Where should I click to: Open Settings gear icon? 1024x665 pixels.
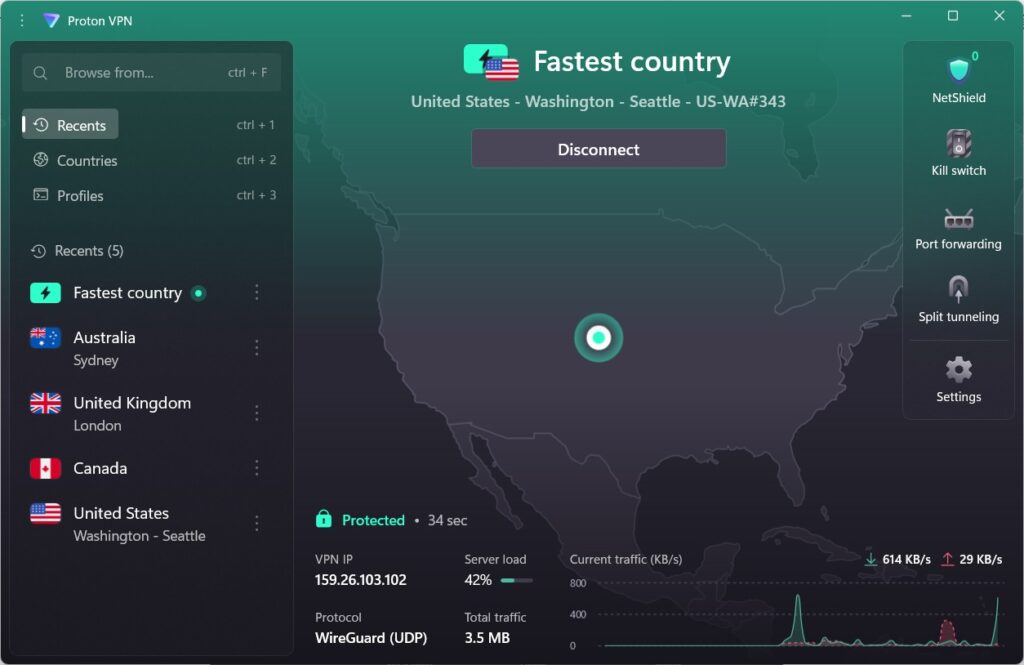click(959, 370)
